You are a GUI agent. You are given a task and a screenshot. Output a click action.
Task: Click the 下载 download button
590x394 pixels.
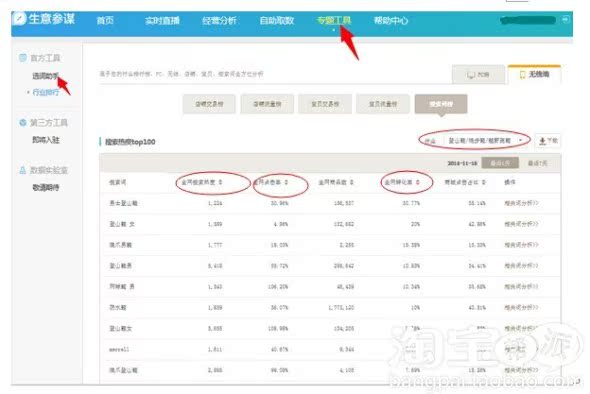tap(548, 141)
